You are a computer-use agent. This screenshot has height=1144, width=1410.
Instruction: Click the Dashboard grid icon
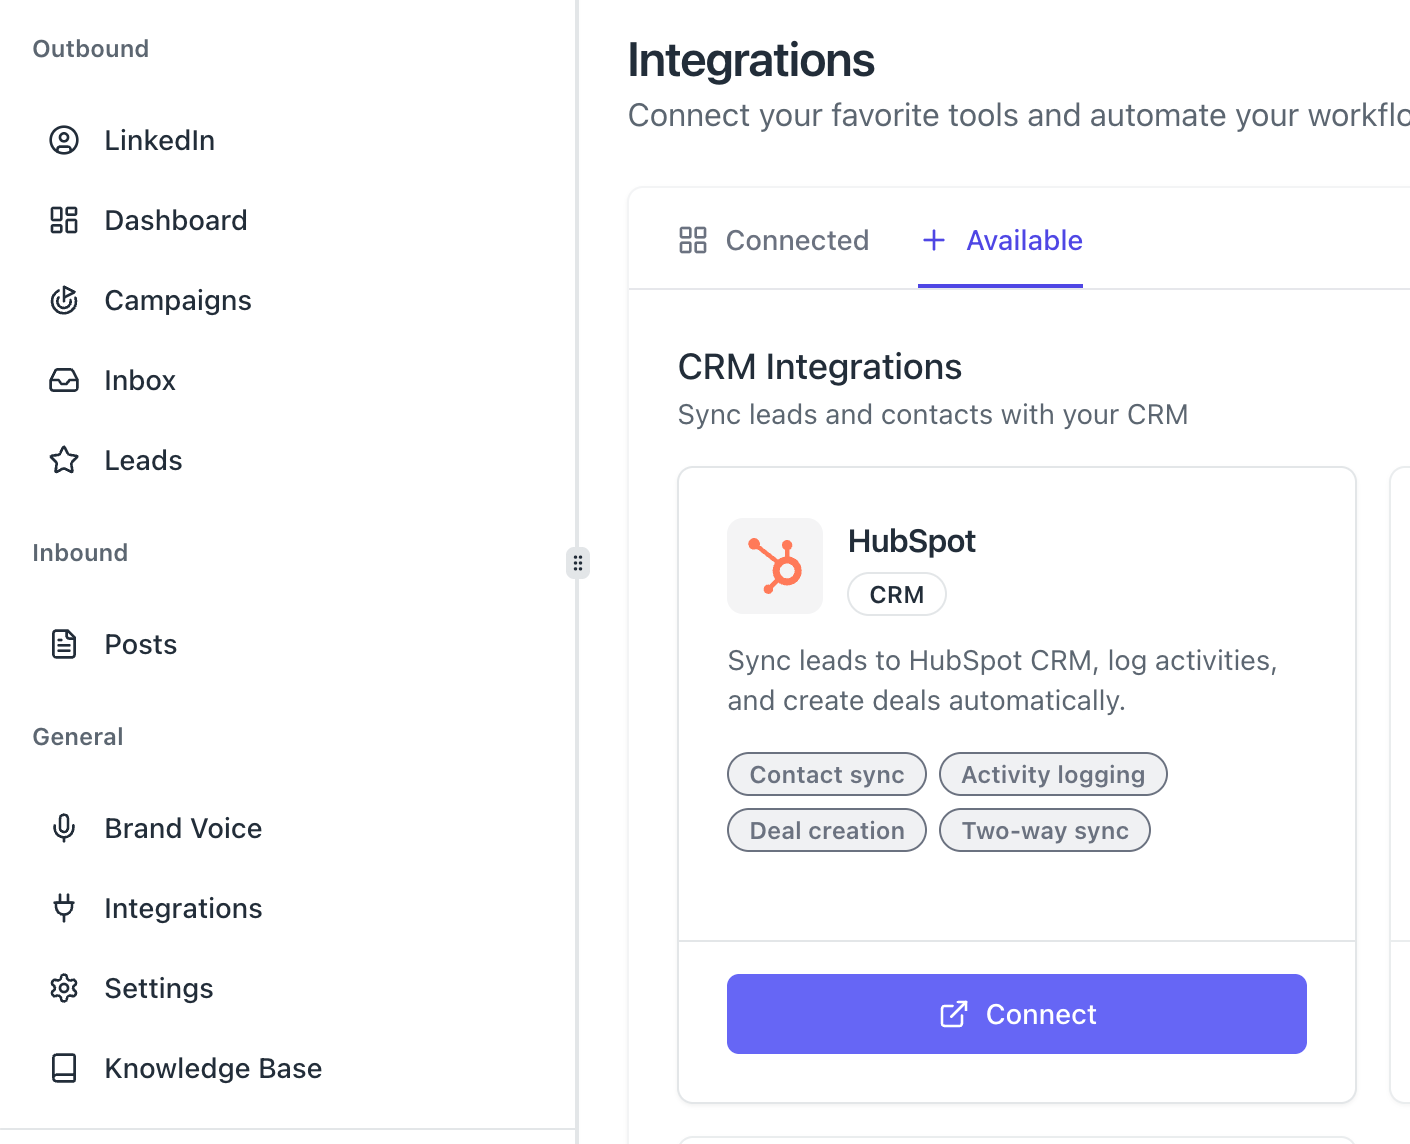64,220
